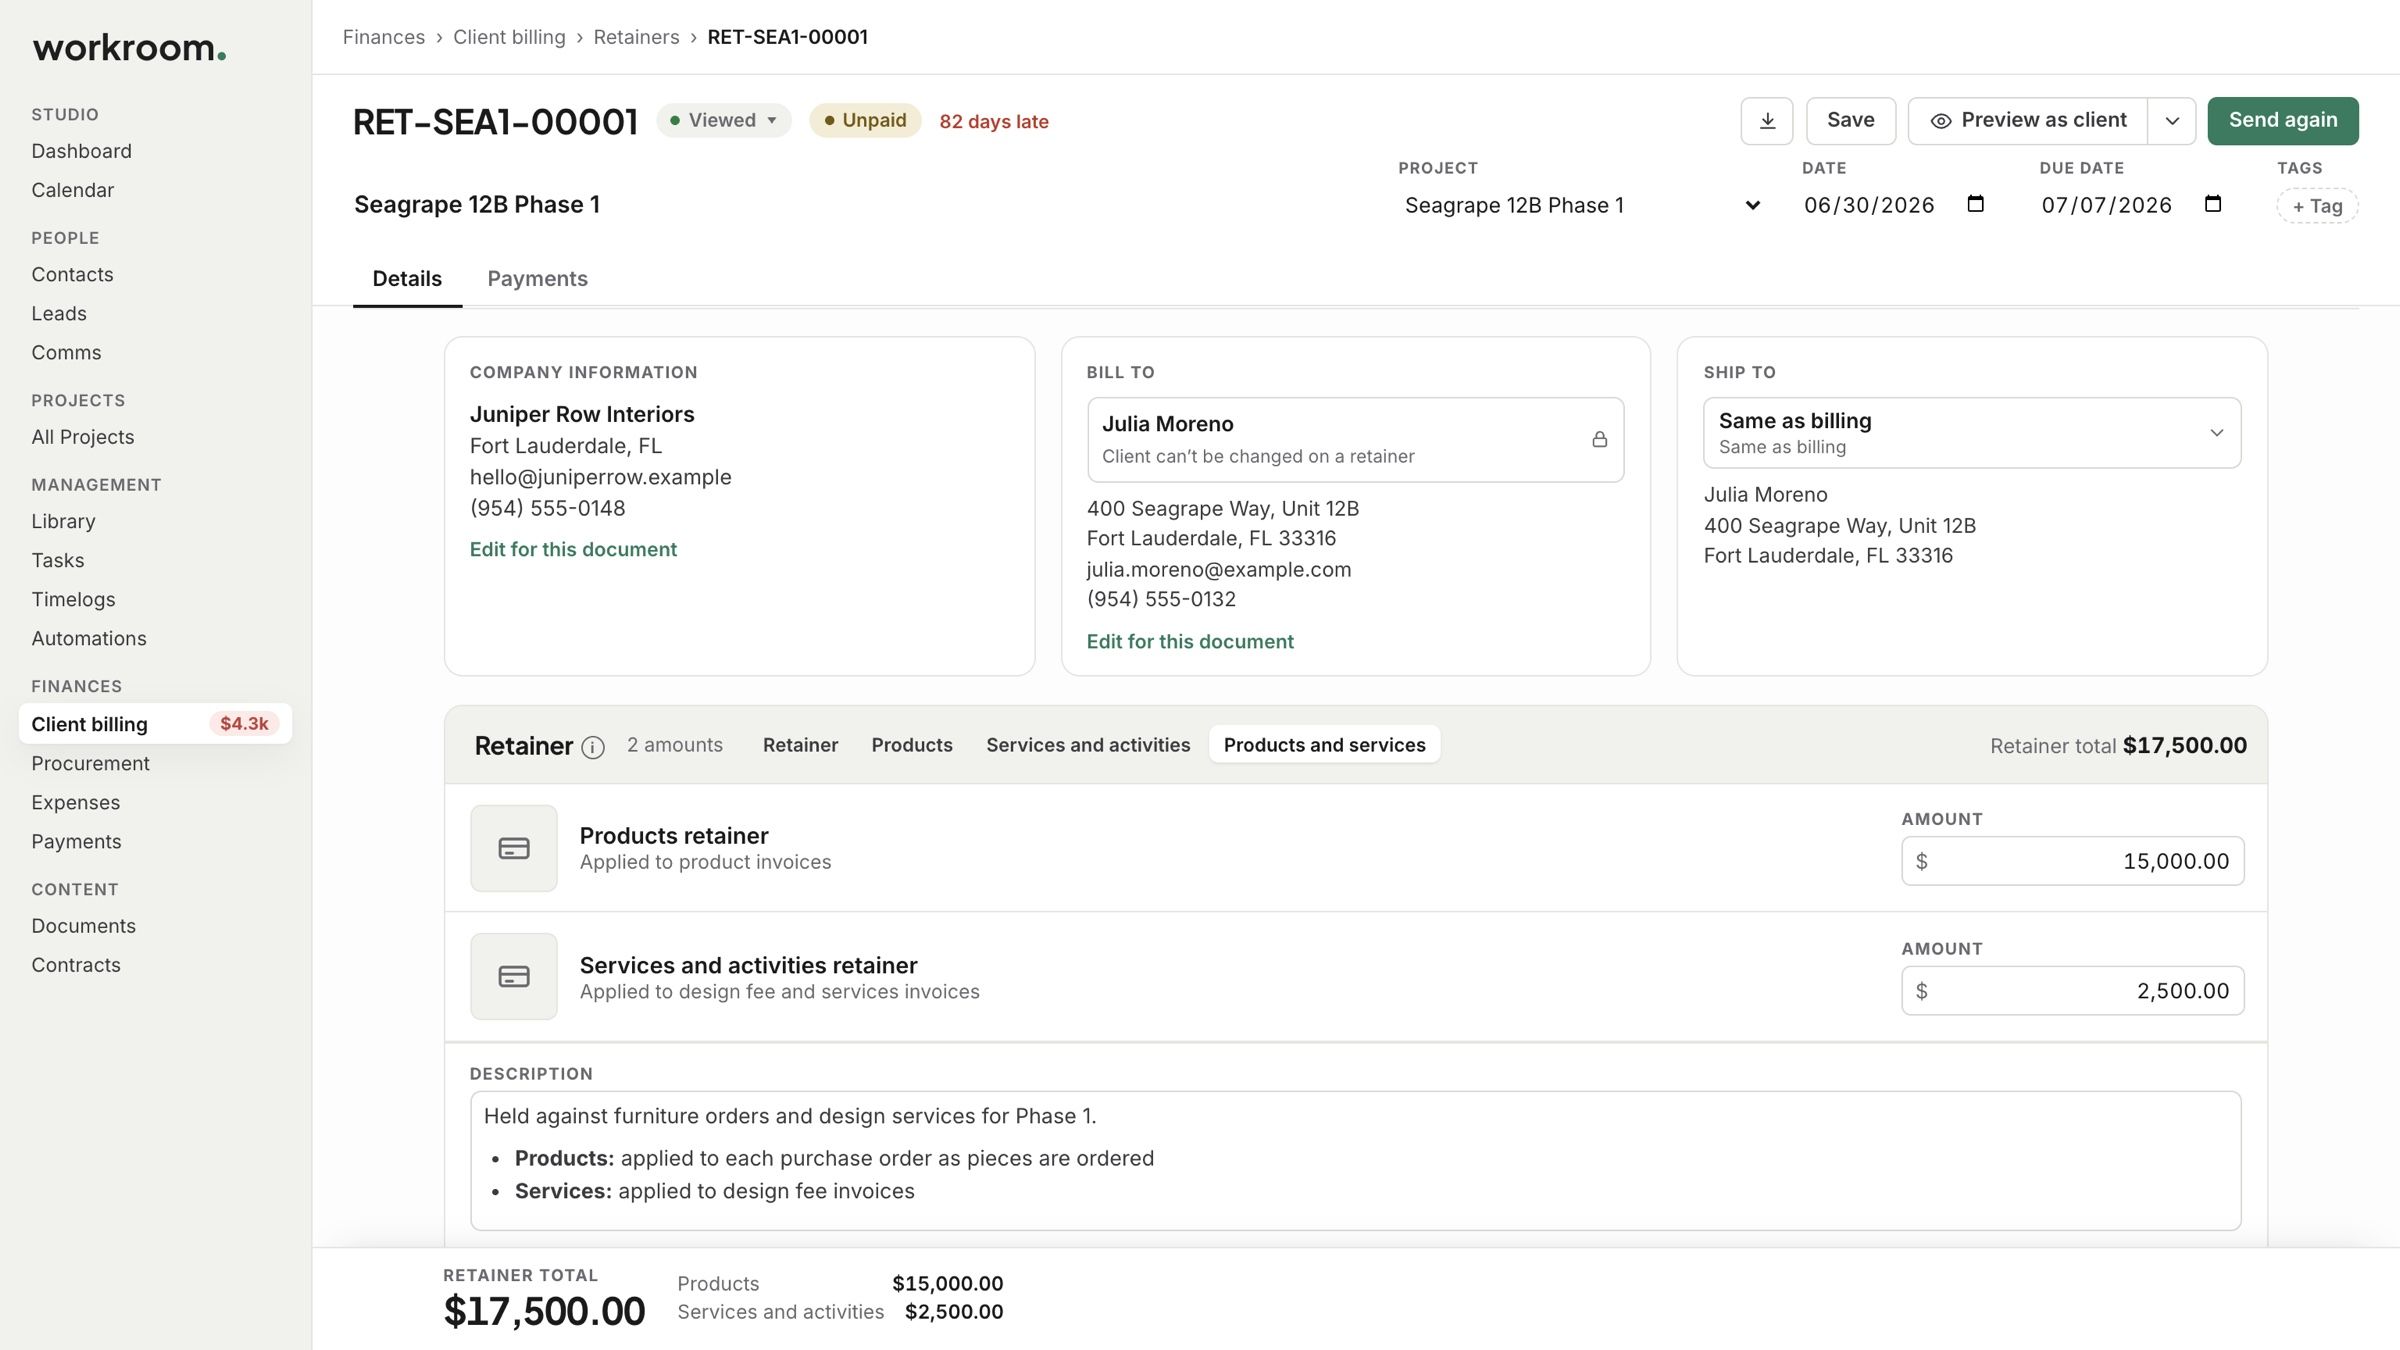Add a tag with + Tag

click(x=2317, y=206)
